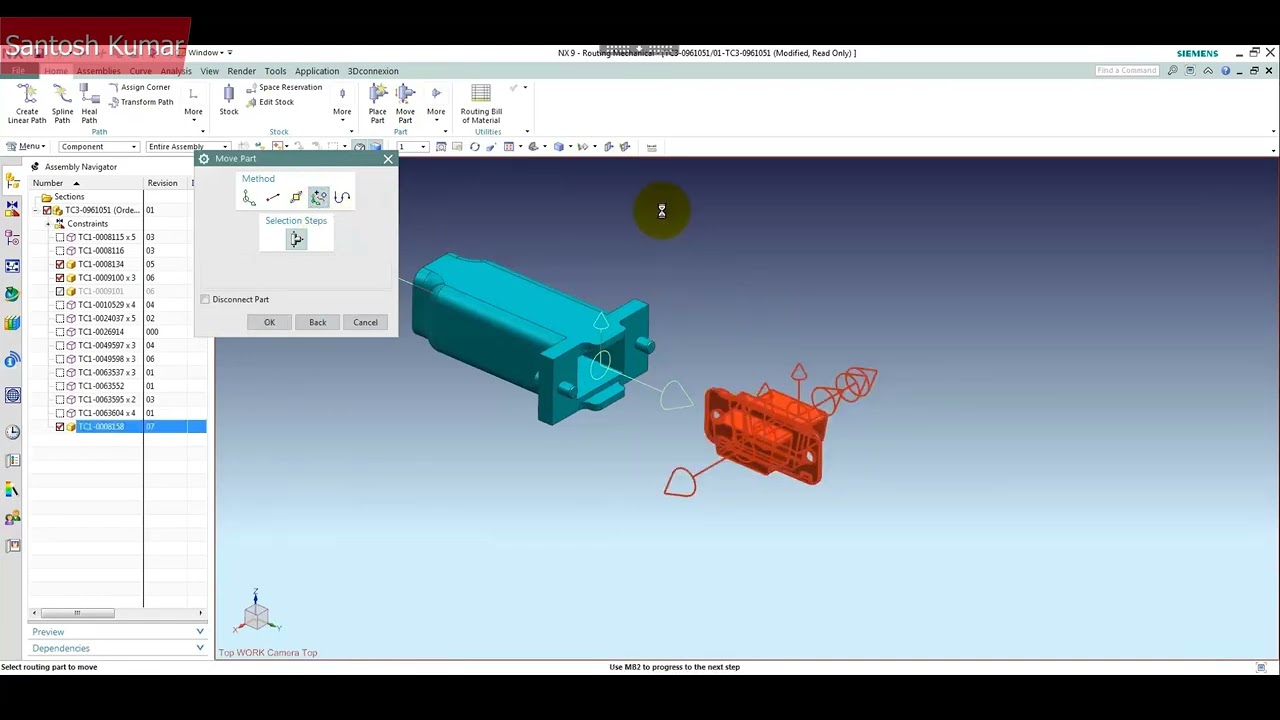Toggle checkbox for TC1-0008115 x 5

(x=60, y=237)
